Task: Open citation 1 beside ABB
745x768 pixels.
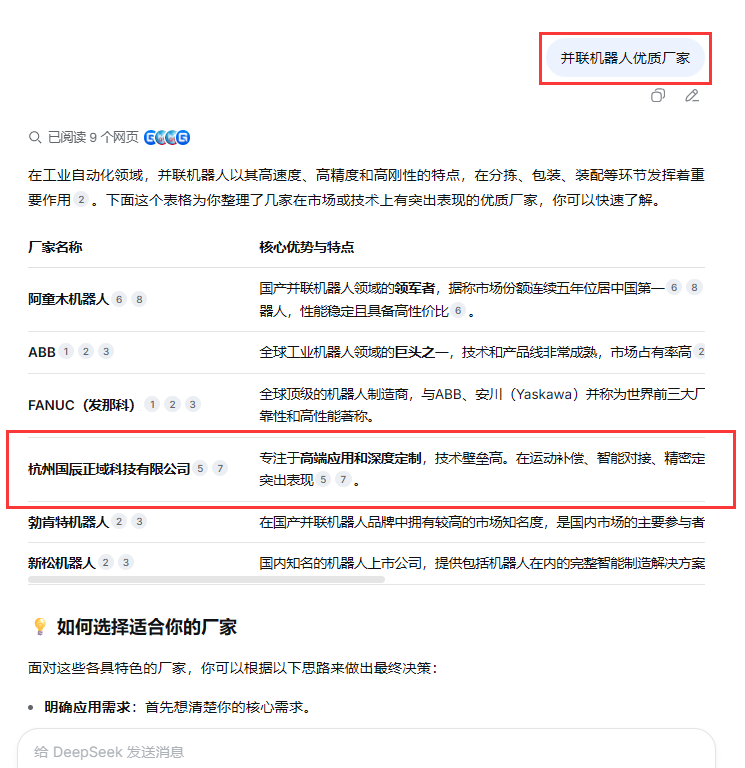Action: point(66,351)
